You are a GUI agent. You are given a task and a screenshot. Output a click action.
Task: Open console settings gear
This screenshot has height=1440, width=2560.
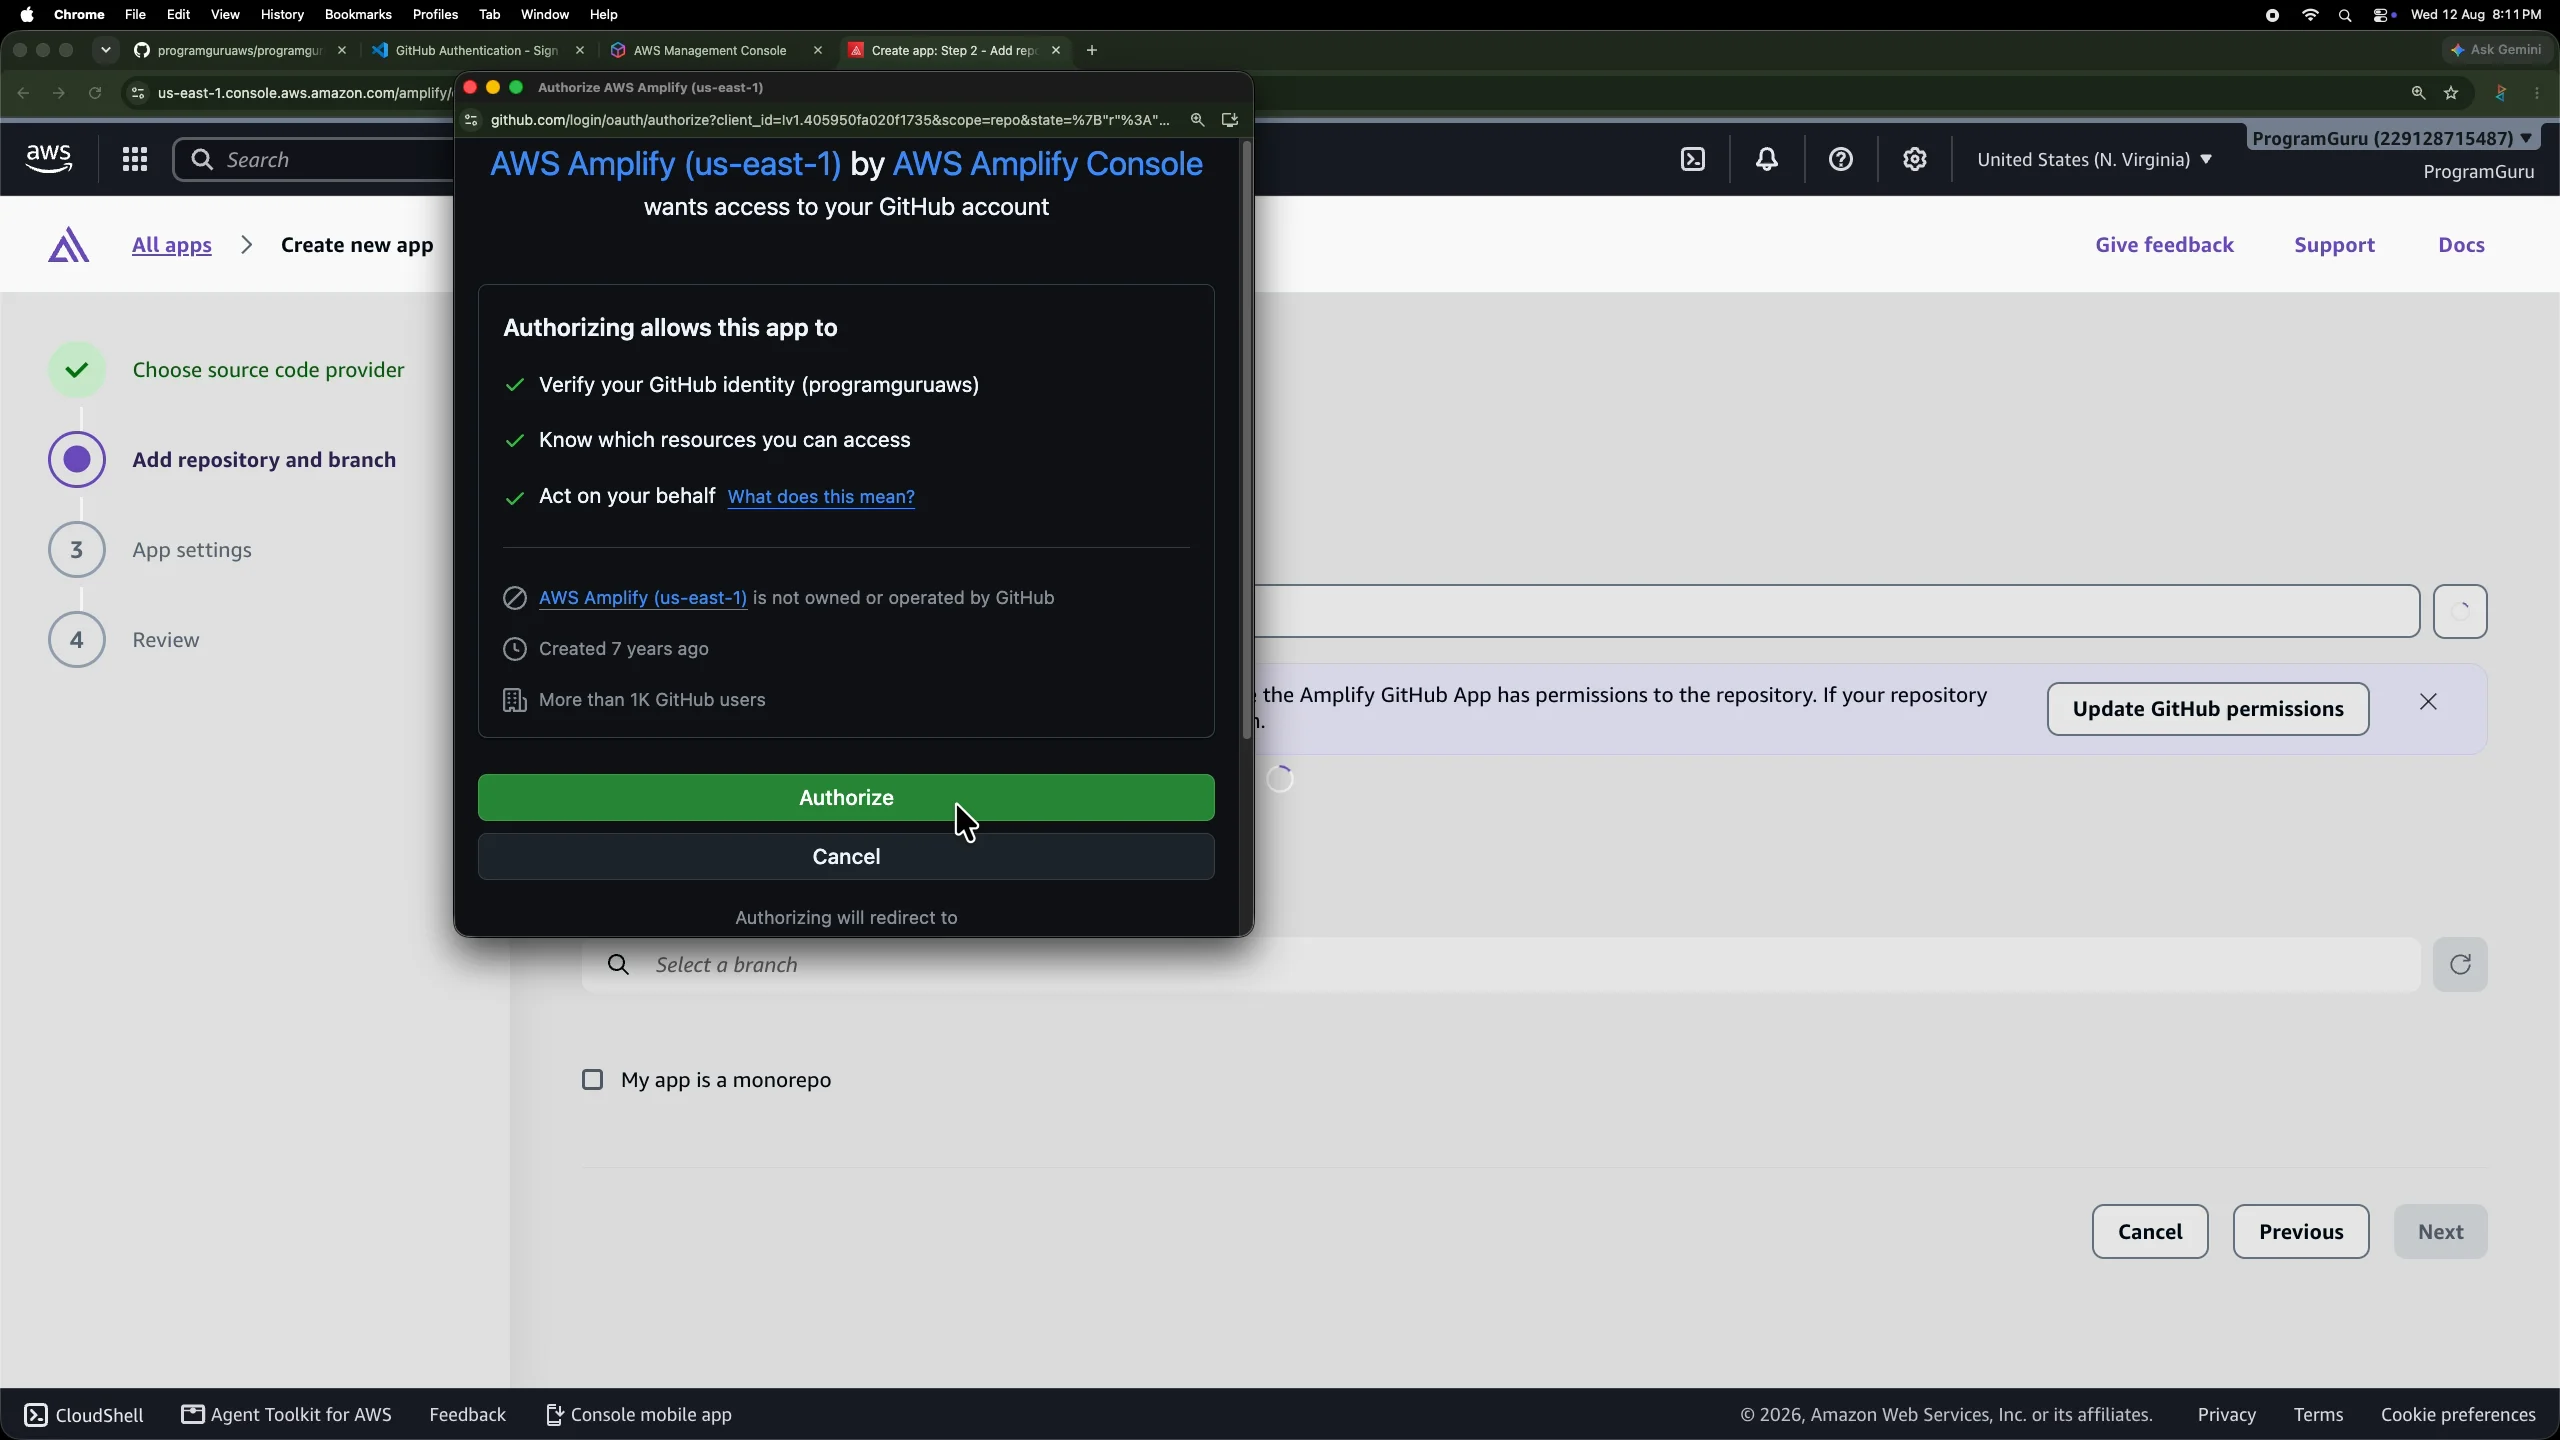tap(1914, 159)
